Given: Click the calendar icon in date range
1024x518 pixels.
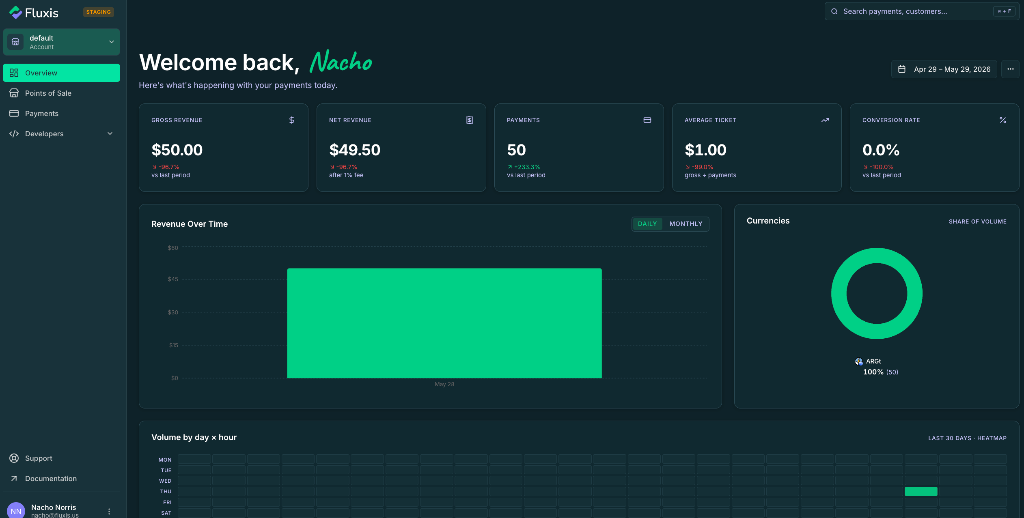Looking at the screenshot, I should (x=902, y=69).
